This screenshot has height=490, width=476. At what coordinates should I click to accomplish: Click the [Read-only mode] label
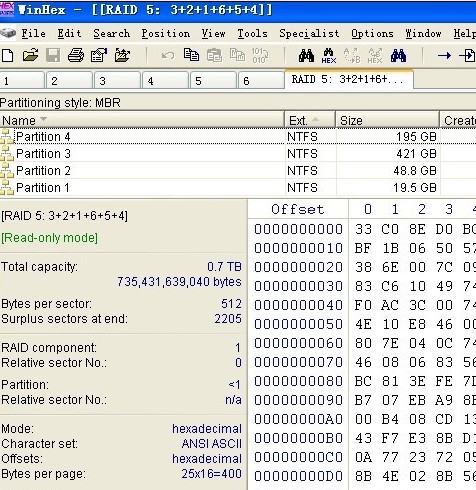[x=49, y=238]
